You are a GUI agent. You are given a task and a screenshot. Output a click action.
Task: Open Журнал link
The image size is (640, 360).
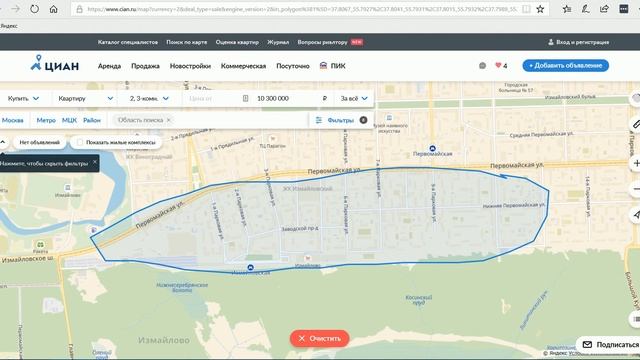click(278, 42)
